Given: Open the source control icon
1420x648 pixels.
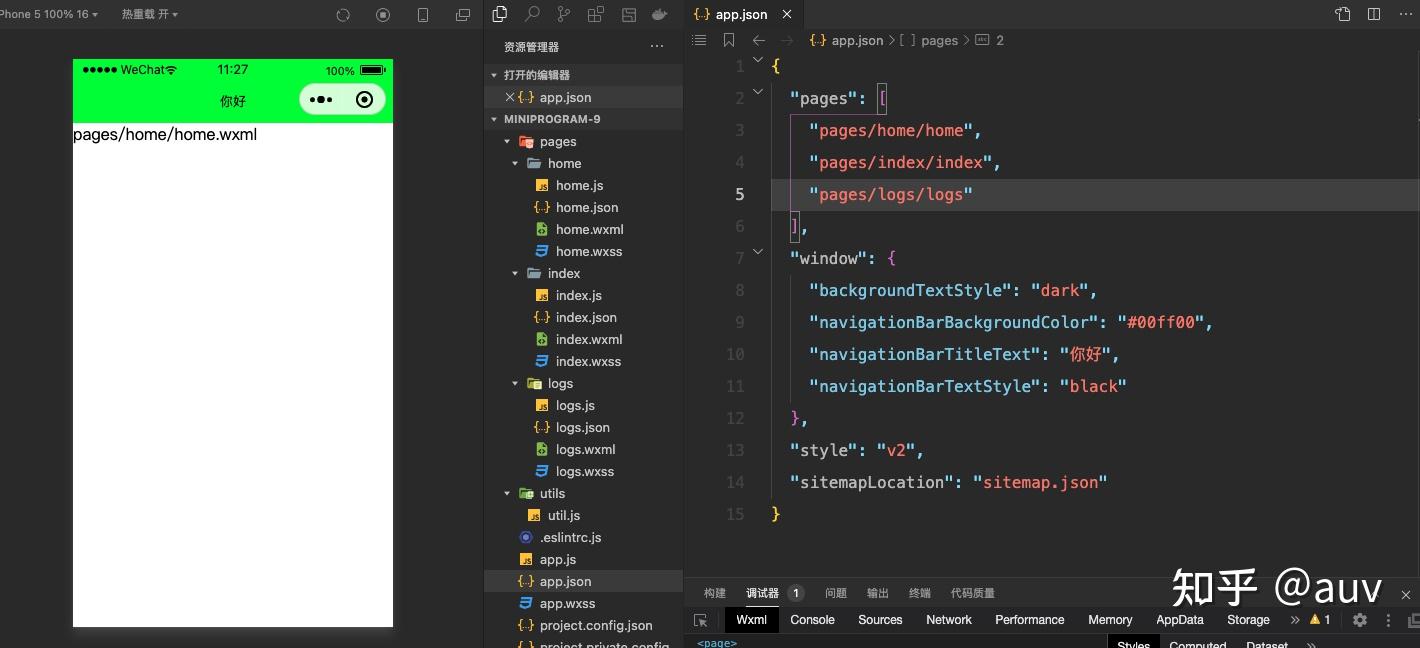Looking at the screenshot, I should coord(564,14).
